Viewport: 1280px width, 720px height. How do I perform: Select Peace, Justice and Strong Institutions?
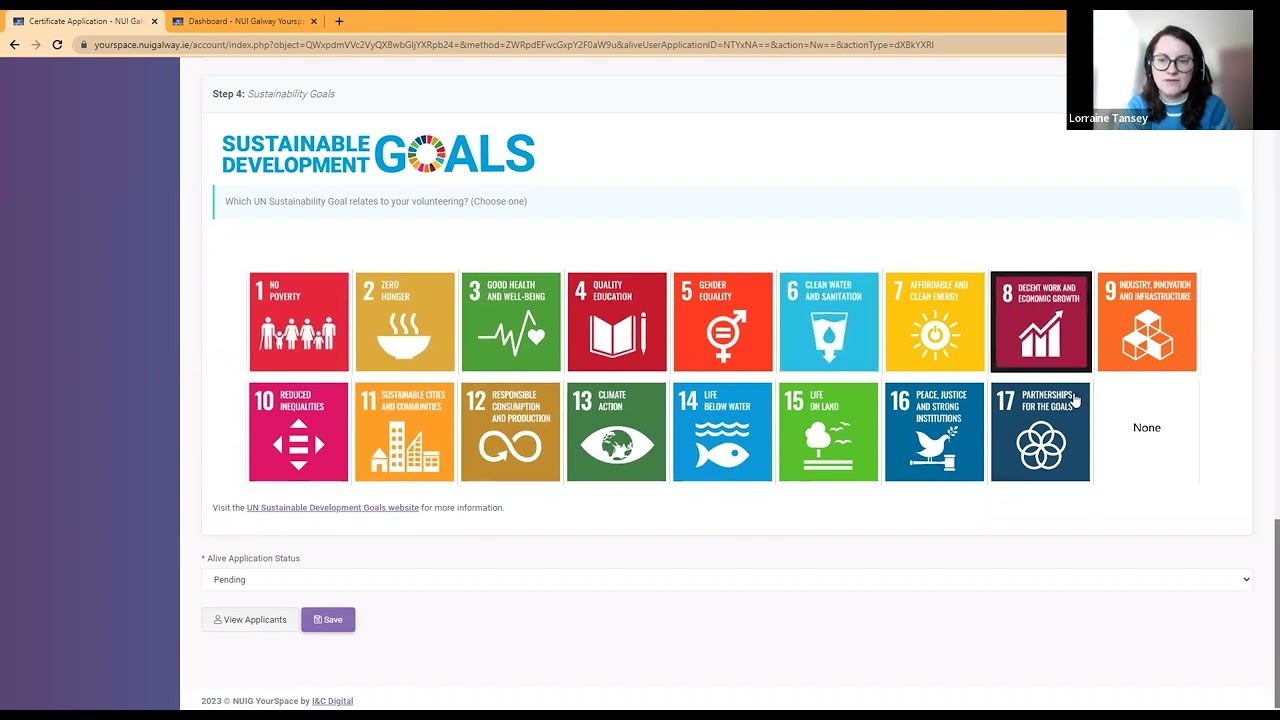(x=935, y=432)
